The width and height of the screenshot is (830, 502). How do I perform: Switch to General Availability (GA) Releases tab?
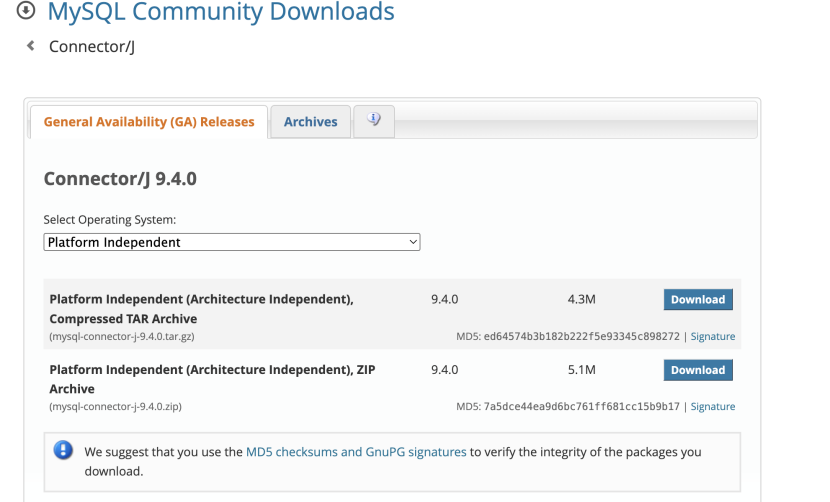coord(149,122)
